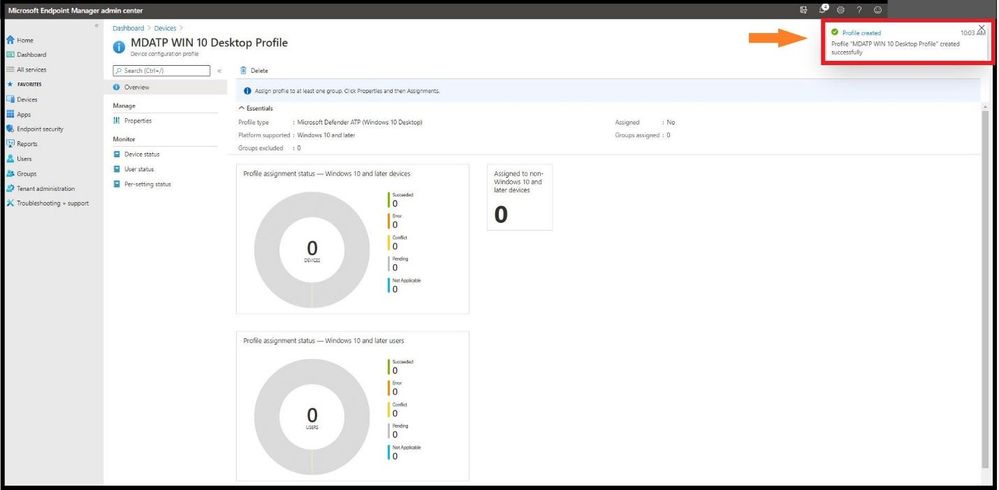Screen dimensions: 999x490
Task: Open the Troubleshooting + support wrench icon
Action: (x=10, y=203)
